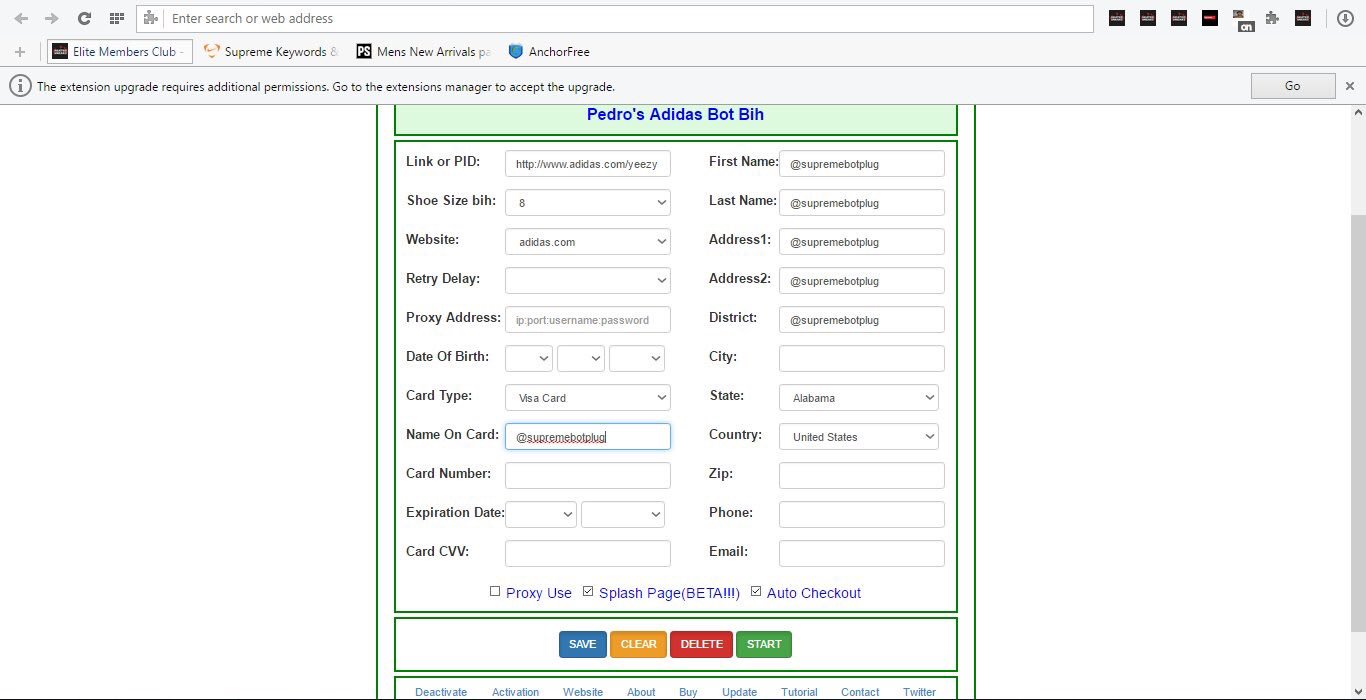The width and height of the screenshot is (1366, 700).
Task: Expand the Shoe Size bih dropdown
Action: click(x=588, y=202)
